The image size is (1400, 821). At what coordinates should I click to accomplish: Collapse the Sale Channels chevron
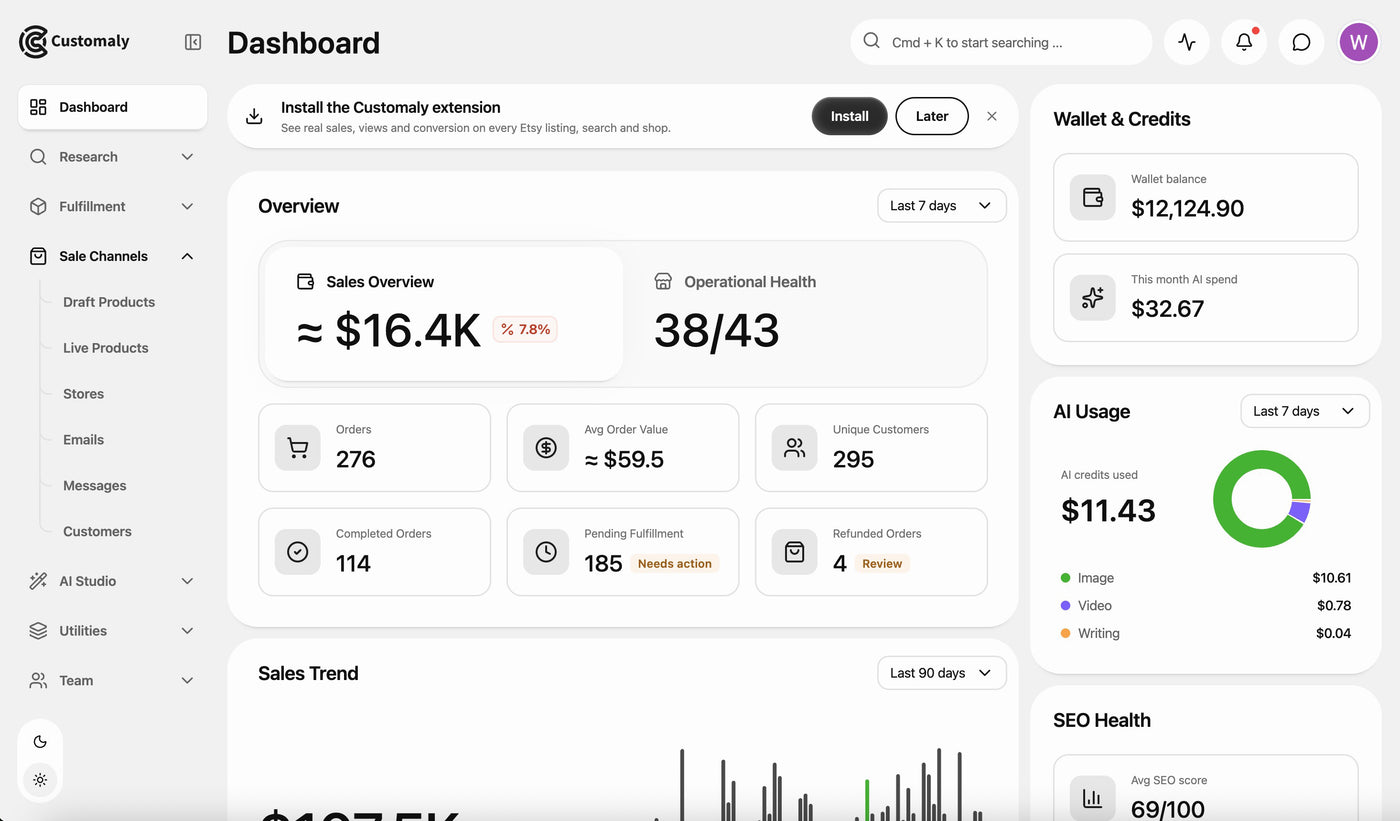(x=187, y=256)
